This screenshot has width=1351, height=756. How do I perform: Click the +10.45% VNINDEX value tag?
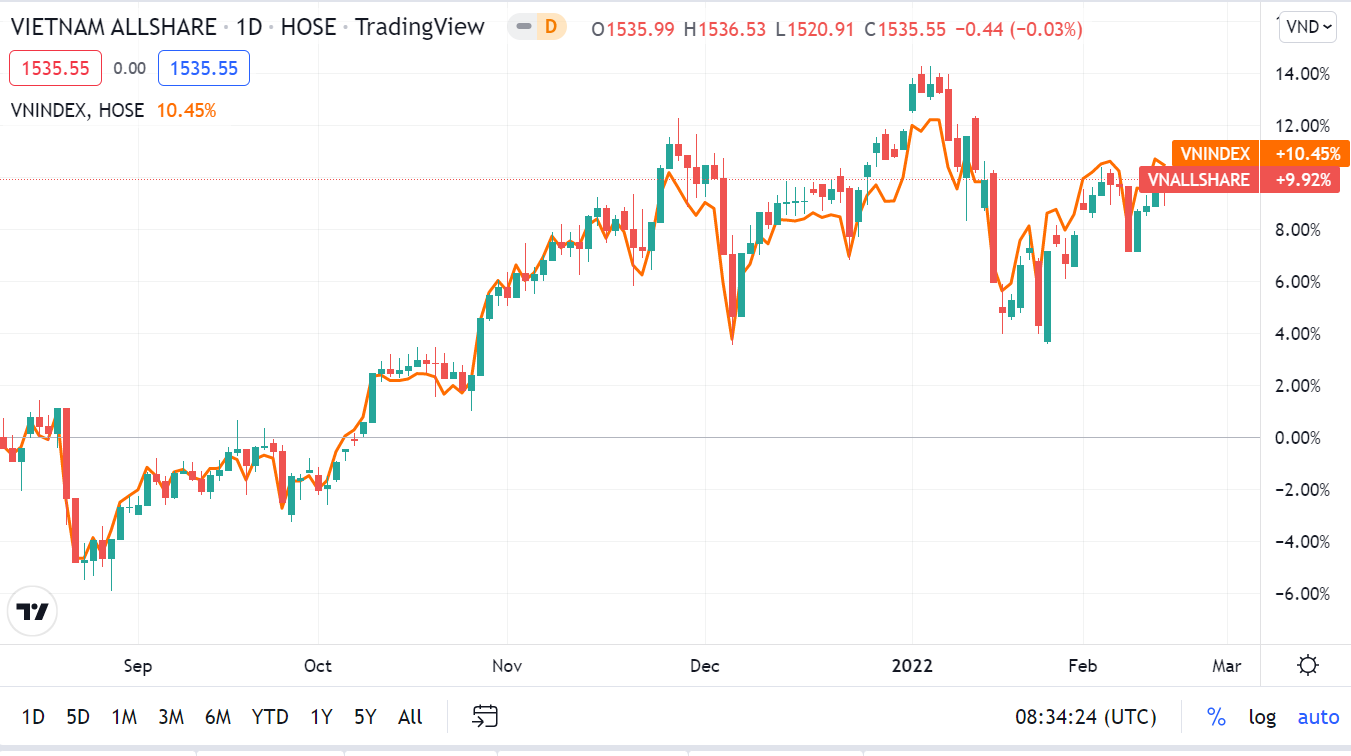point(1305,154)
